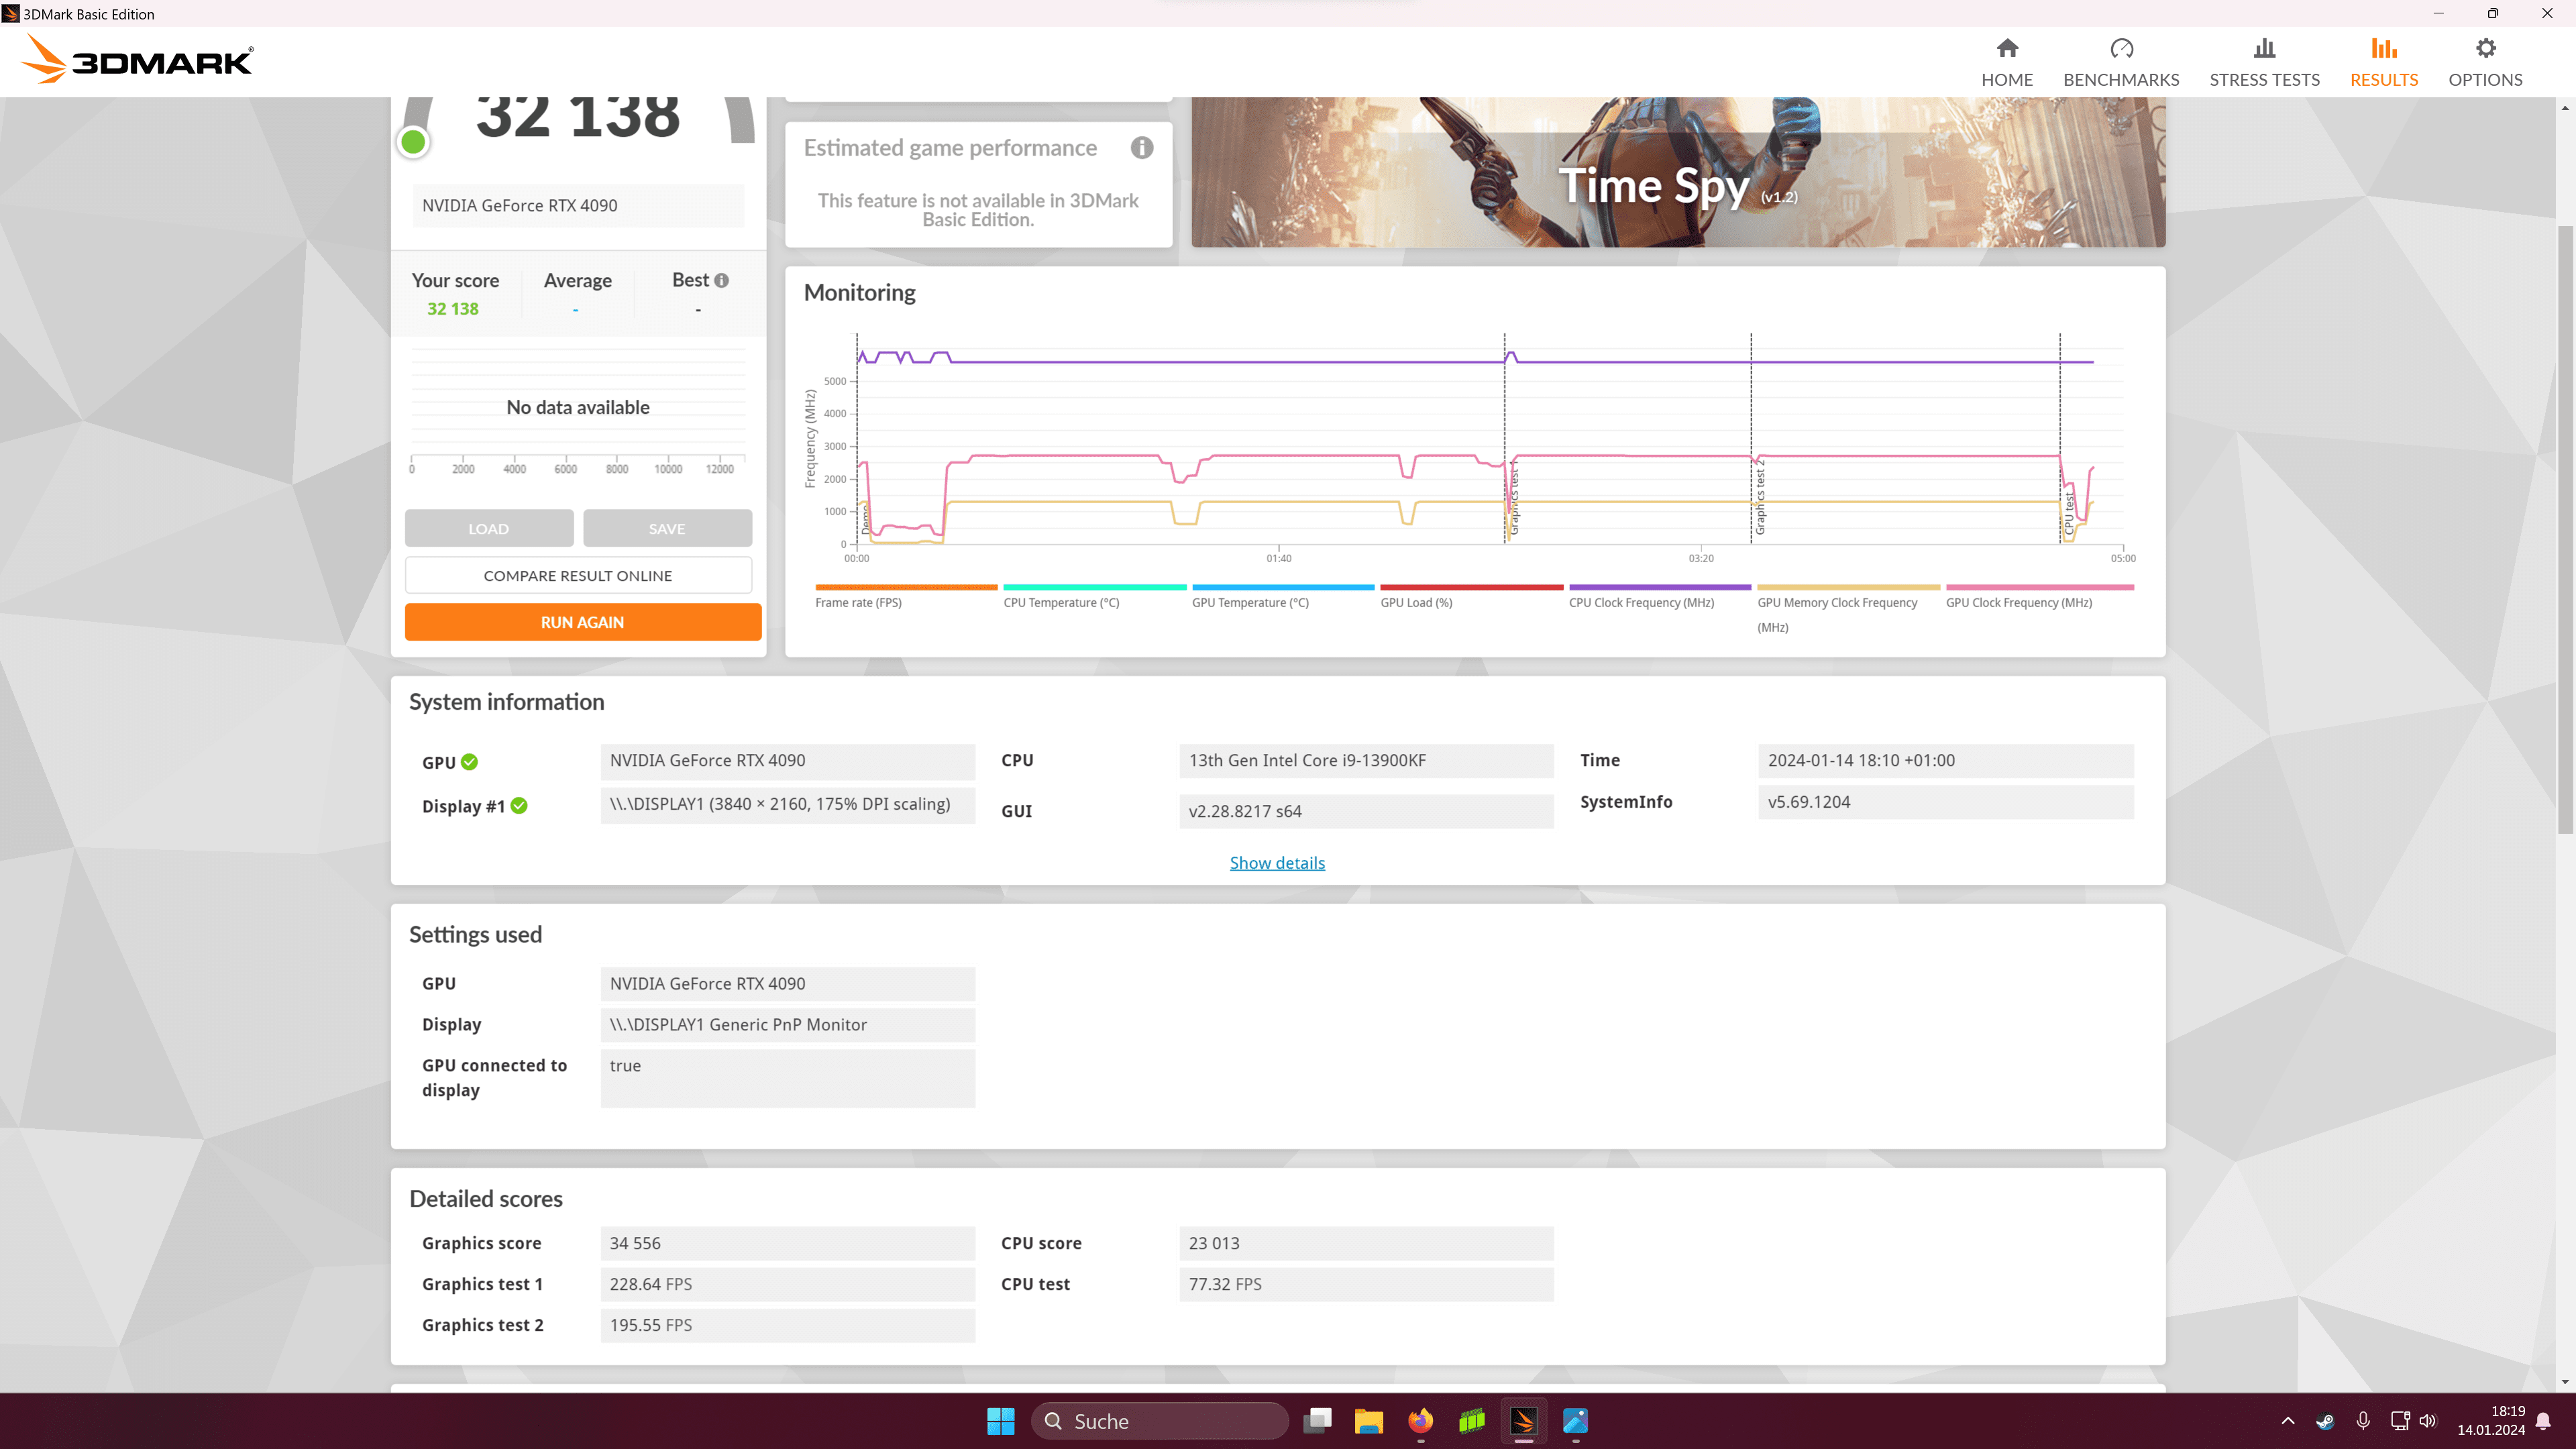Screen dimensions: 2576x1449
Task: Click the 3DMark taskbar icon
Action: click(1524, 1421)
